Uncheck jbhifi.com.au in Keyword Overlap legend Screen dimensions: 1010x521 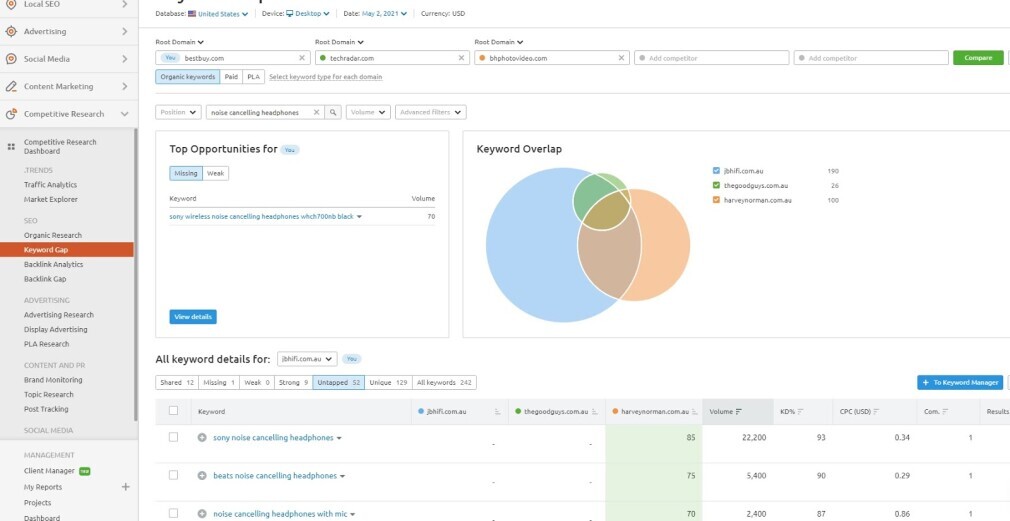click(716, 171)
